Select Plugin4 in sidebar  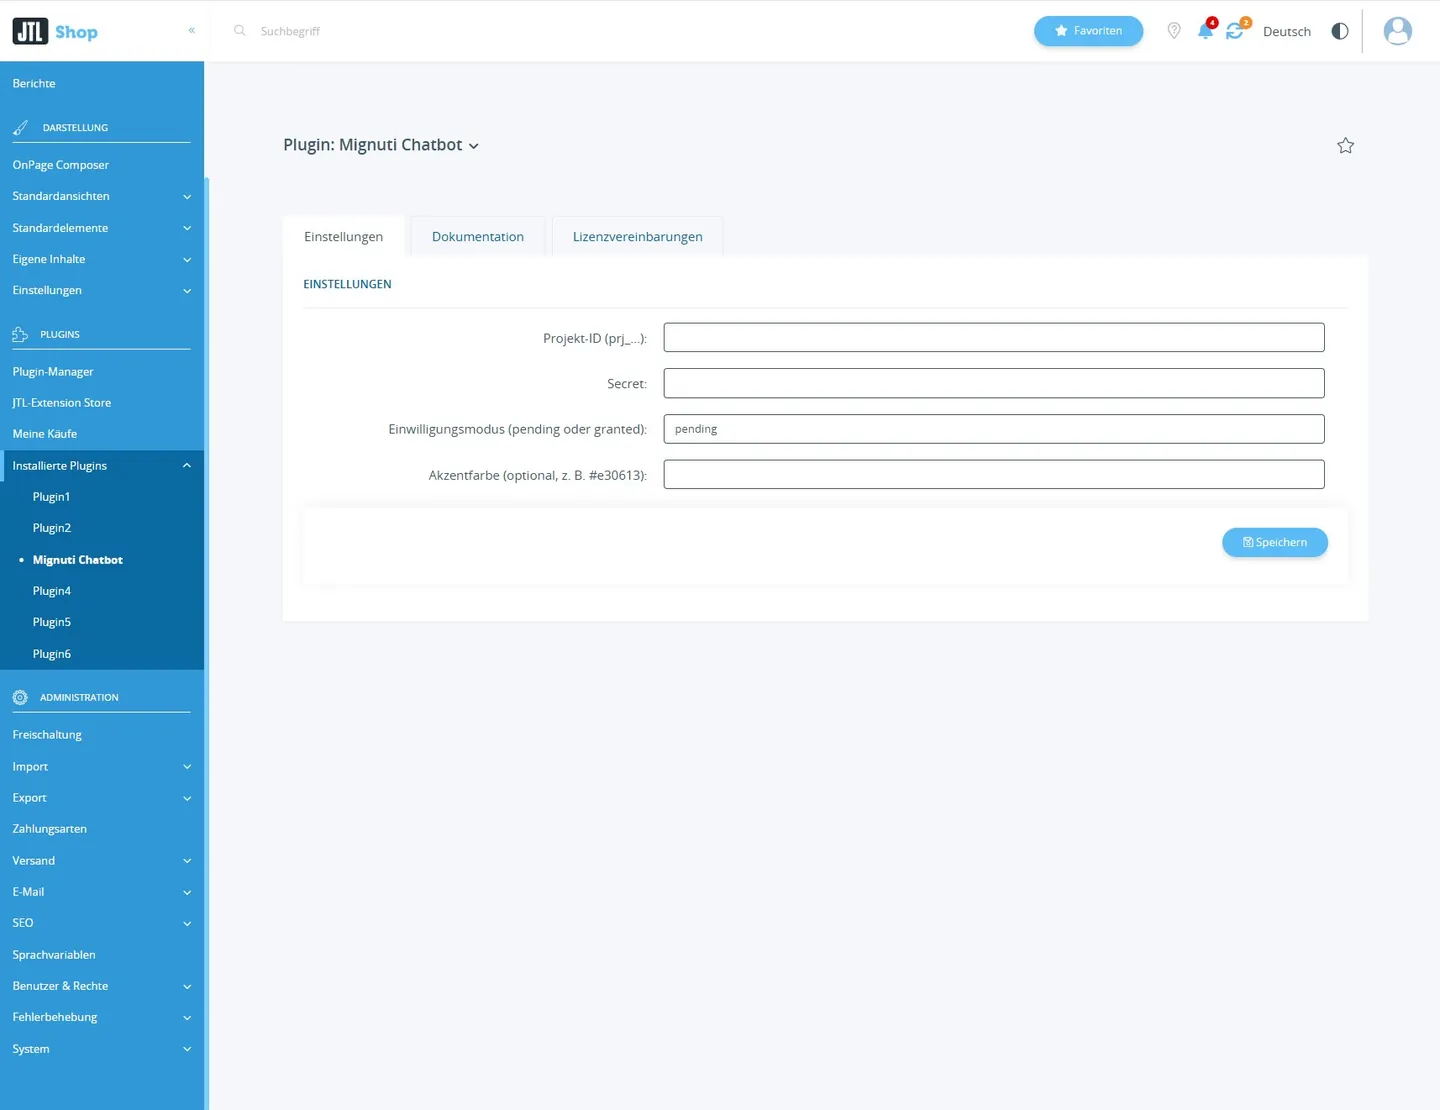pos(52,591)
